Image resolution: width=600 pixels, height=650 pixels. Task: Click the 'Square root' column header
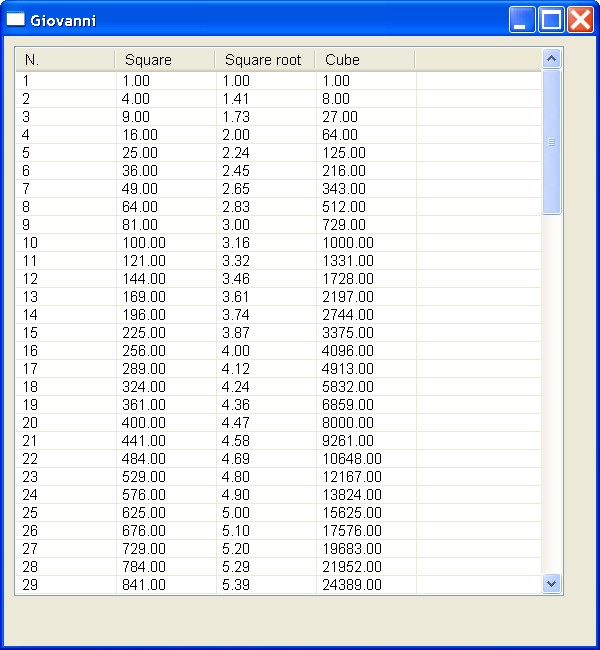click(x=265, y=60)
